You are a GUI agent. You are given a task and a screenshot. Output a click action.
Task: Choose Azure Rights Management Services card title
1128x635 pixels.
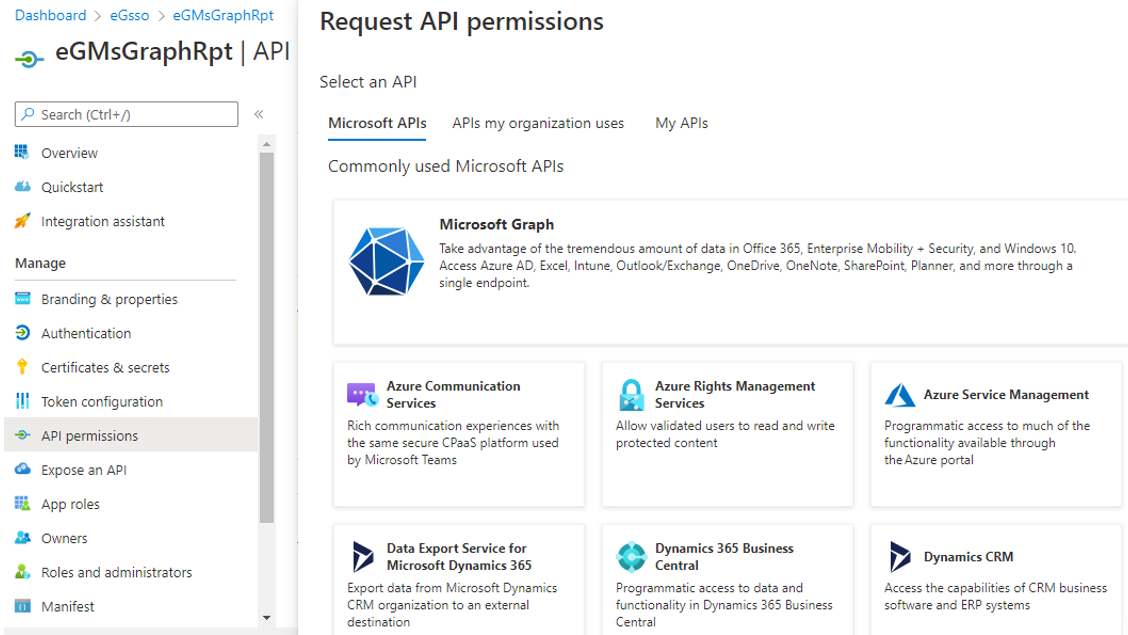734,395
